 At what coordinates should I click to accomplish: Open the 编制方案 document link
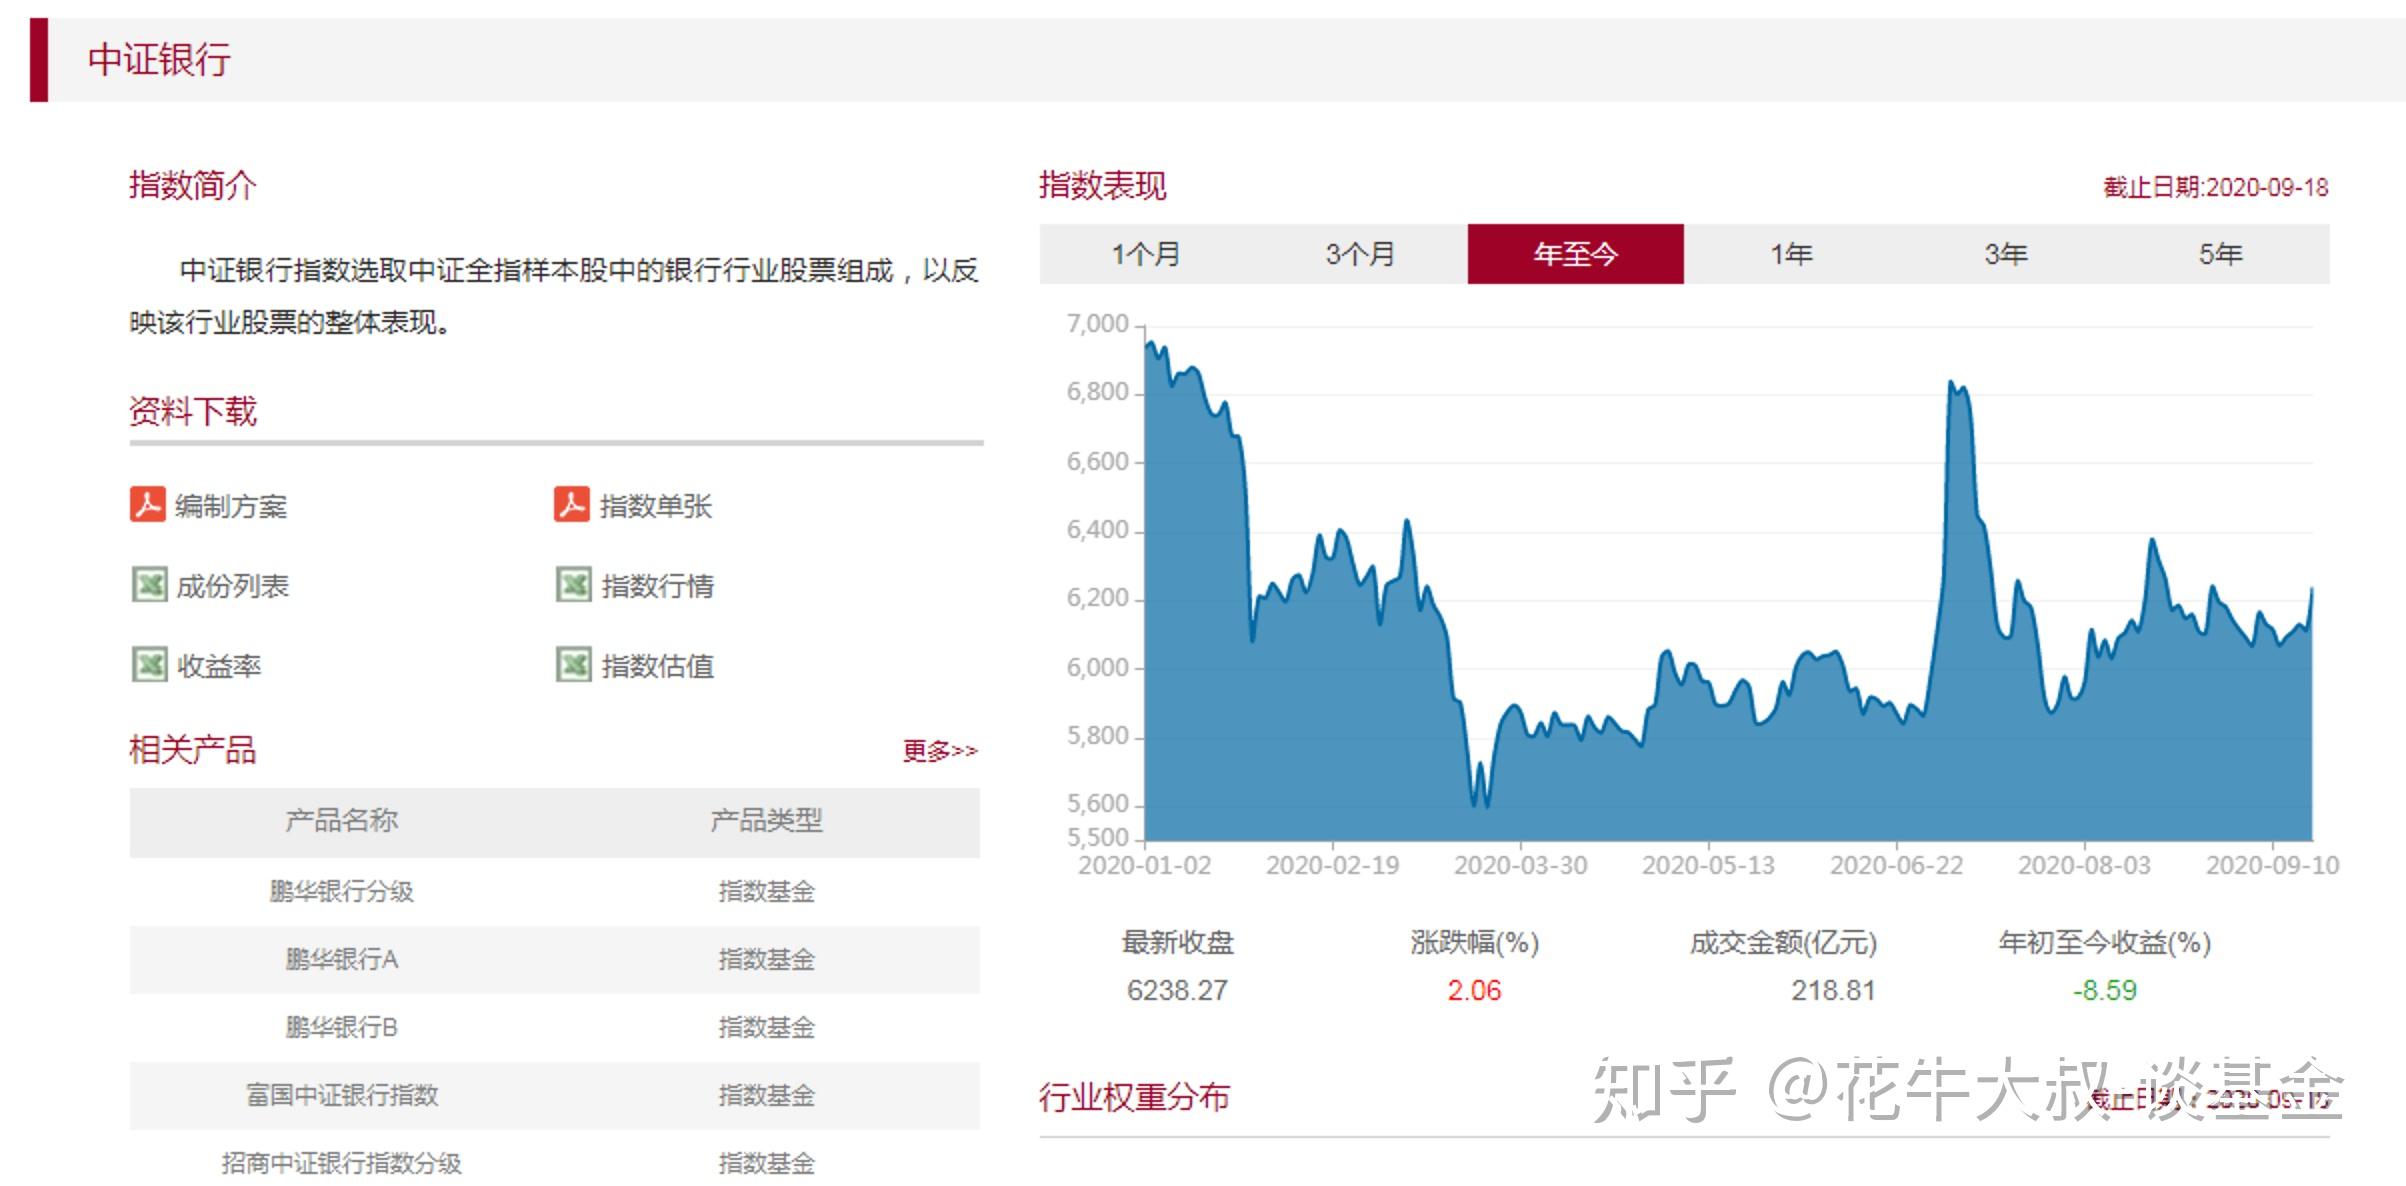click(x=231, y=506)
